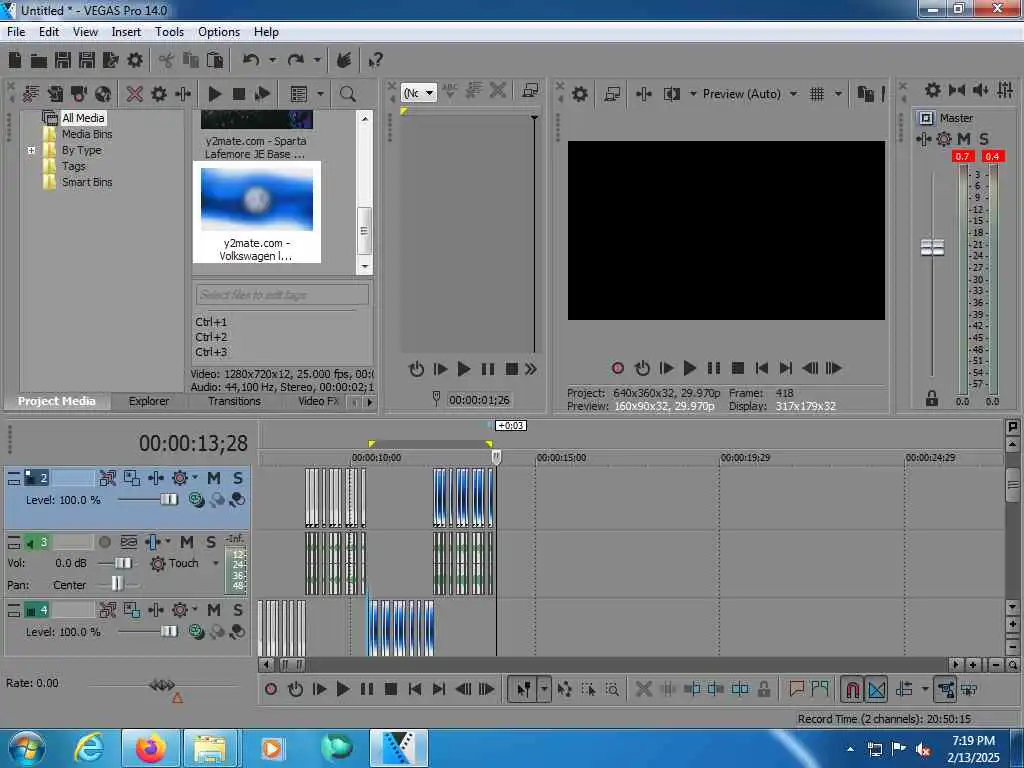The width and height of the screenshot is (1024, 768).
Task: Stop media preview in Project Media toolbar
Action: (238, 94)
